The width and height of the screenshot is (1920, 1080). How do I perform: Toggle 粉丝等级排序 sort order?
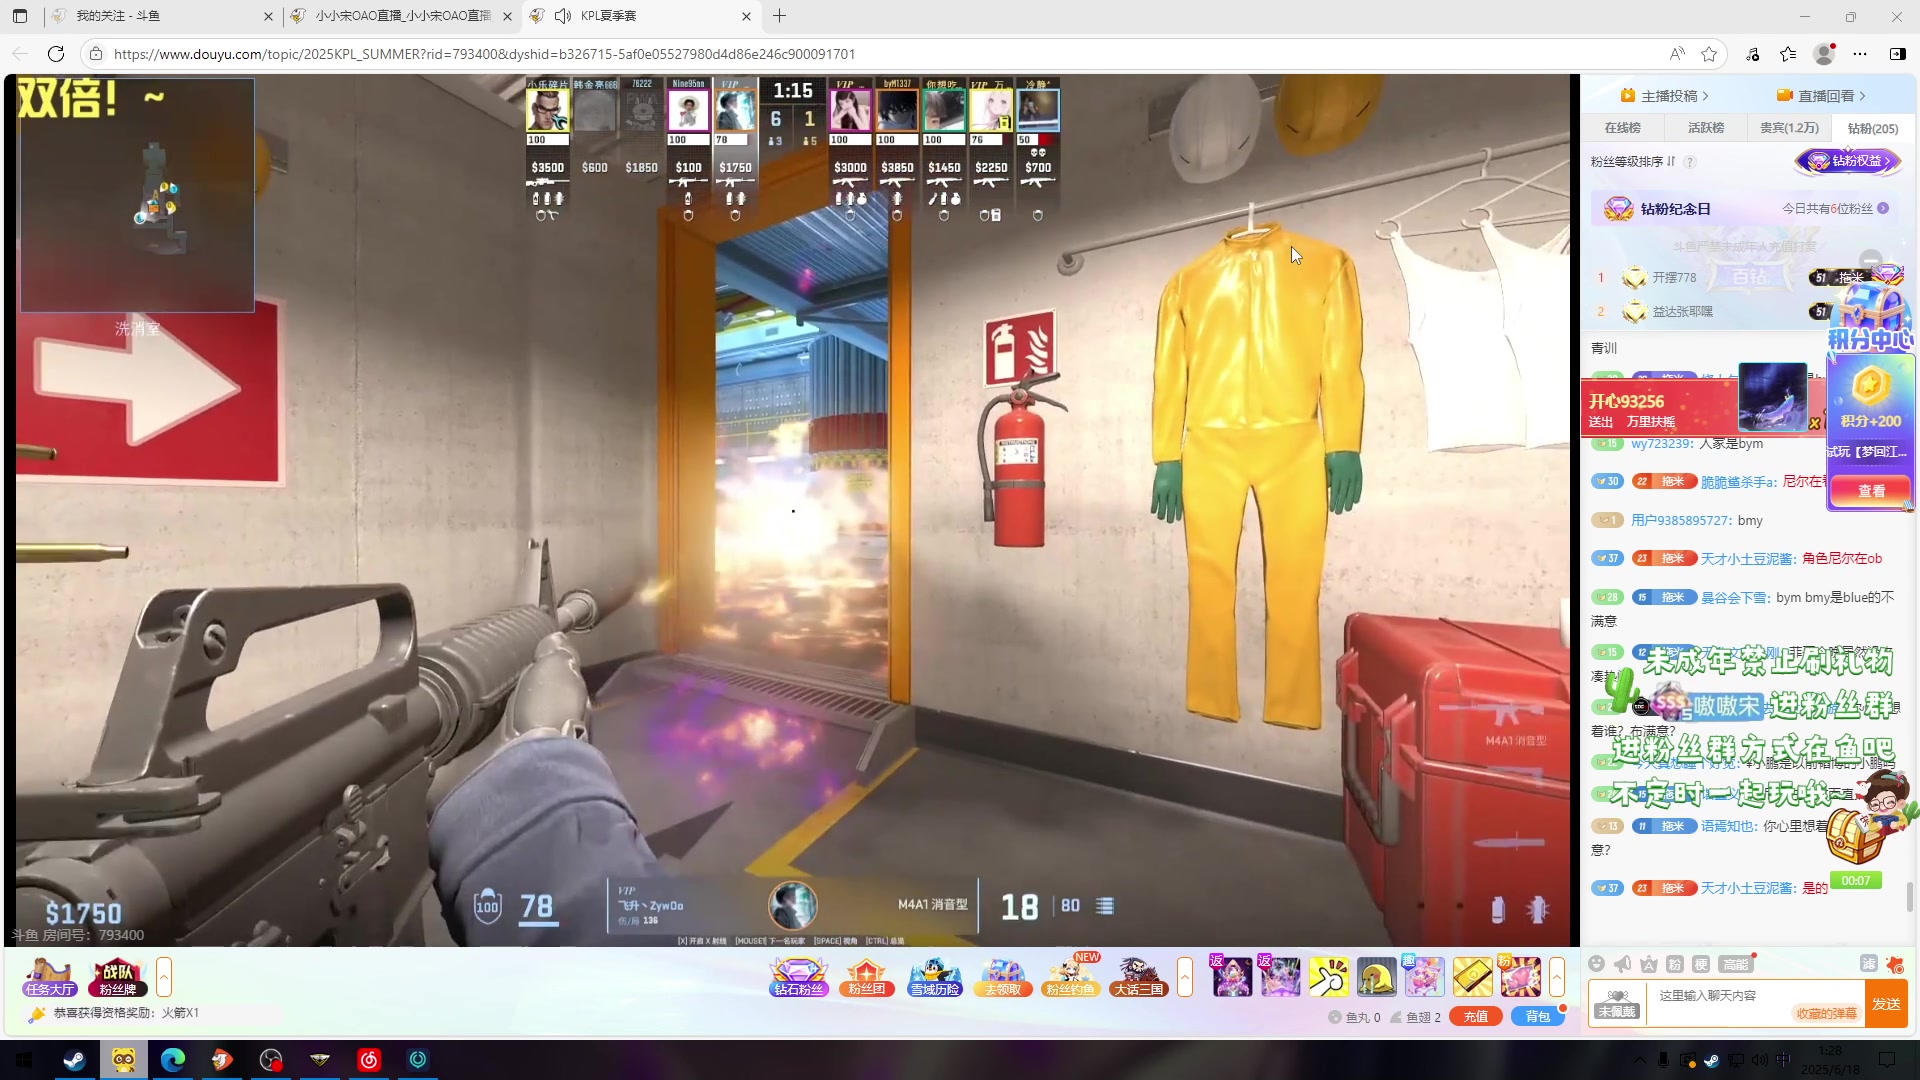click(1632, 162)
